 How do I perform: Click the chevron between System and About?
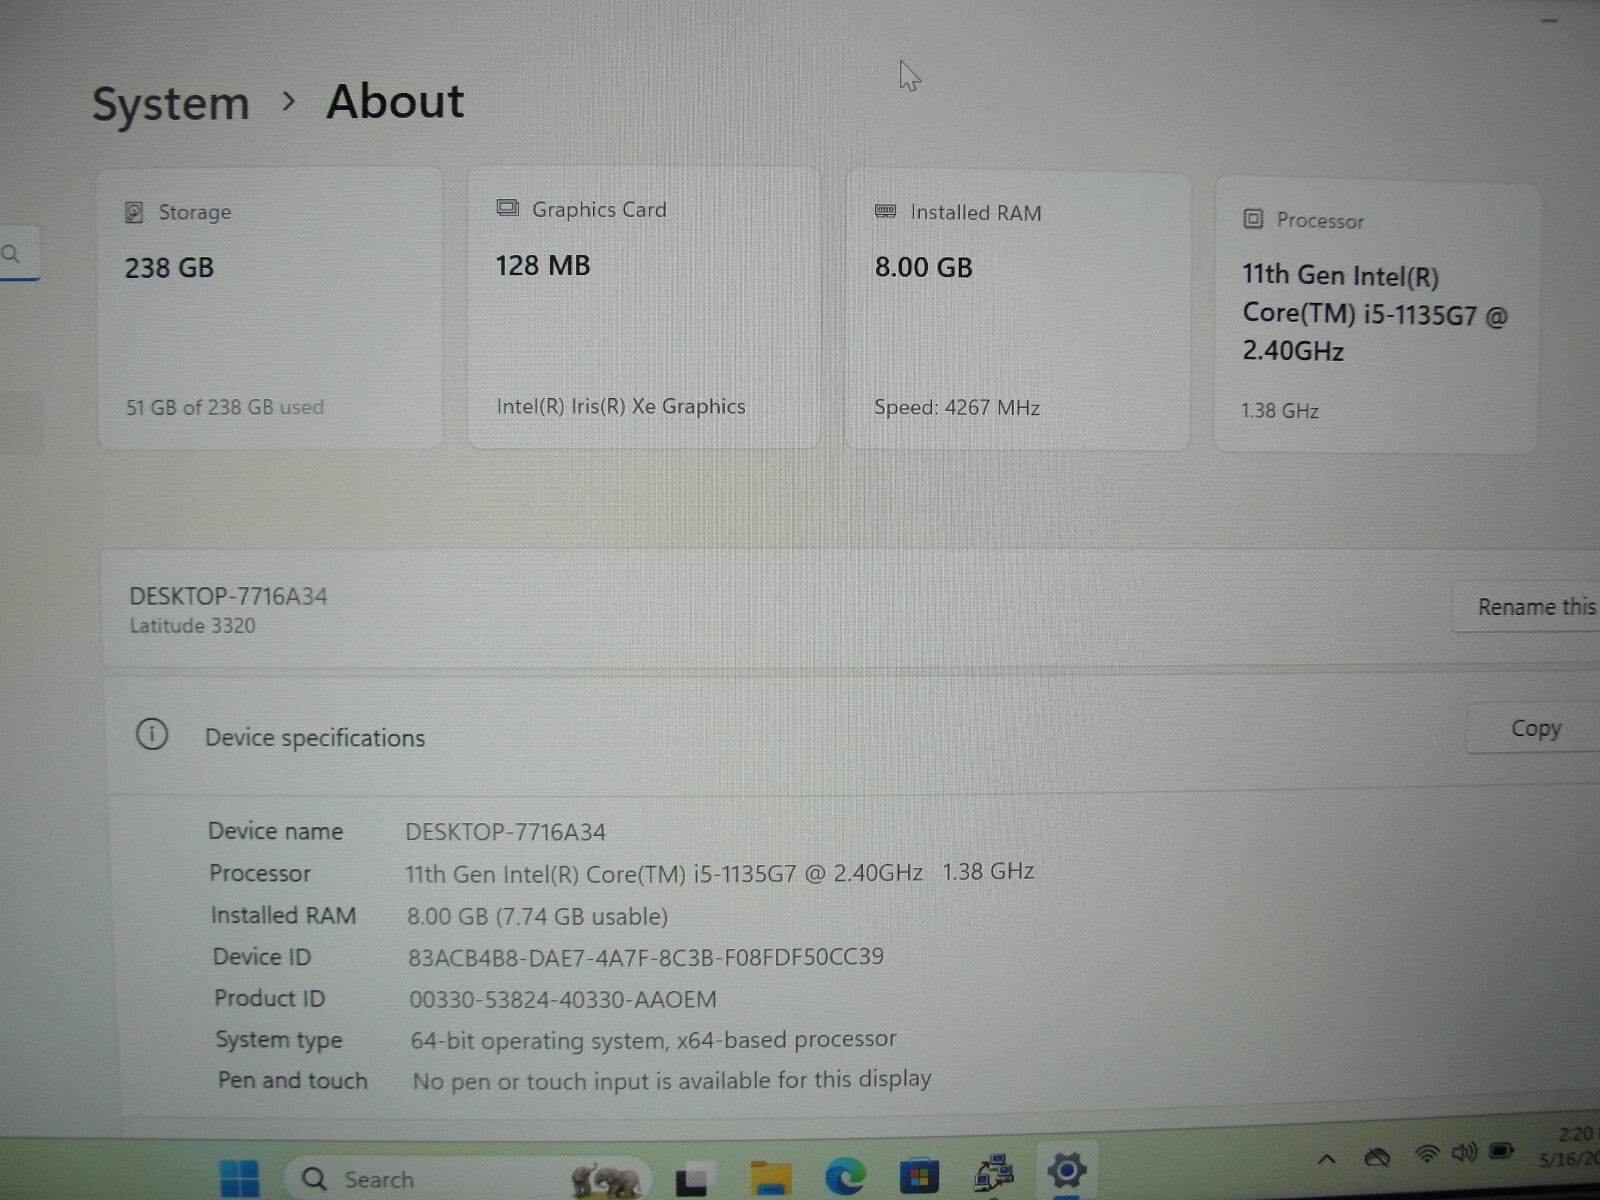291,101
